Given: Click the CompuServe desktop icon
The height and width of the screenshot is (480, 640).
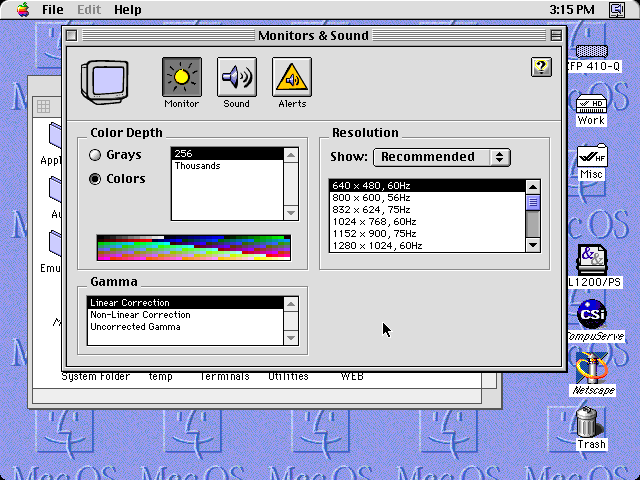Looking at the screenshot, I should pyautogui.click(x=592, y=314).
